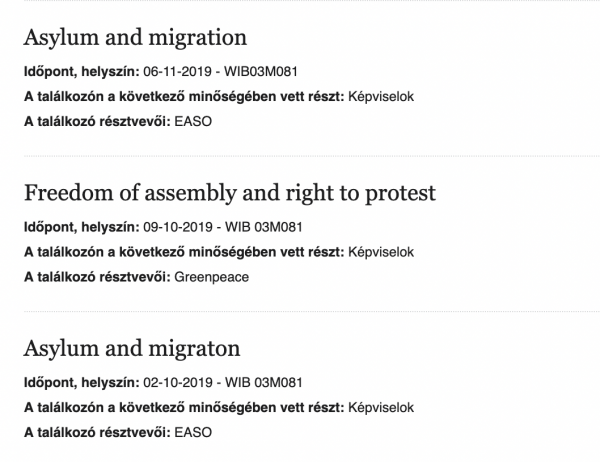Click first 'Időpont, helyszín:' label

[x=82, y=72]
